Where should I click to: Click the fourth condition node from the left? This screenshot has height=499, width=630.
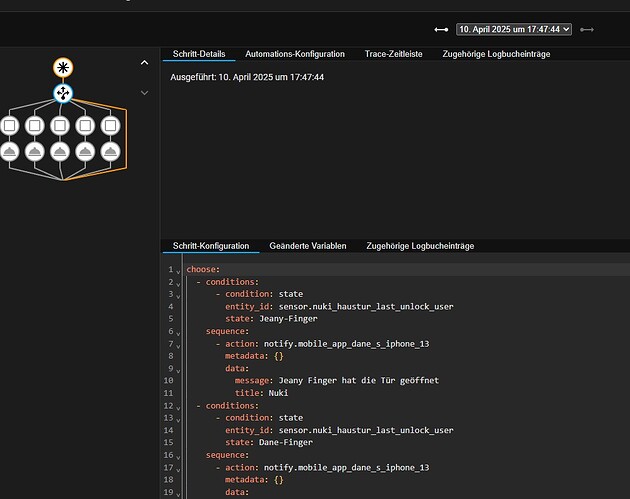(85, 126)
